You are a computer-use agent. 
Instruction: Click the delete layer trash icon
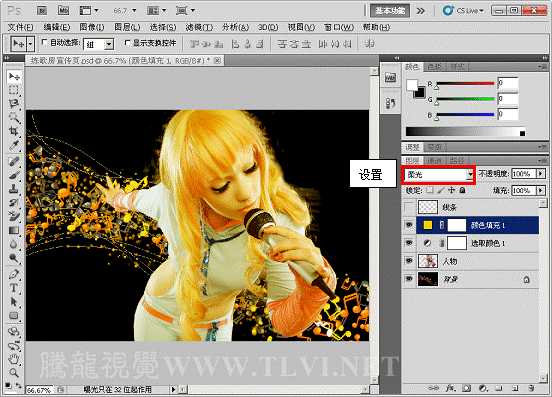pyautogui.click(x=531, y=388)
